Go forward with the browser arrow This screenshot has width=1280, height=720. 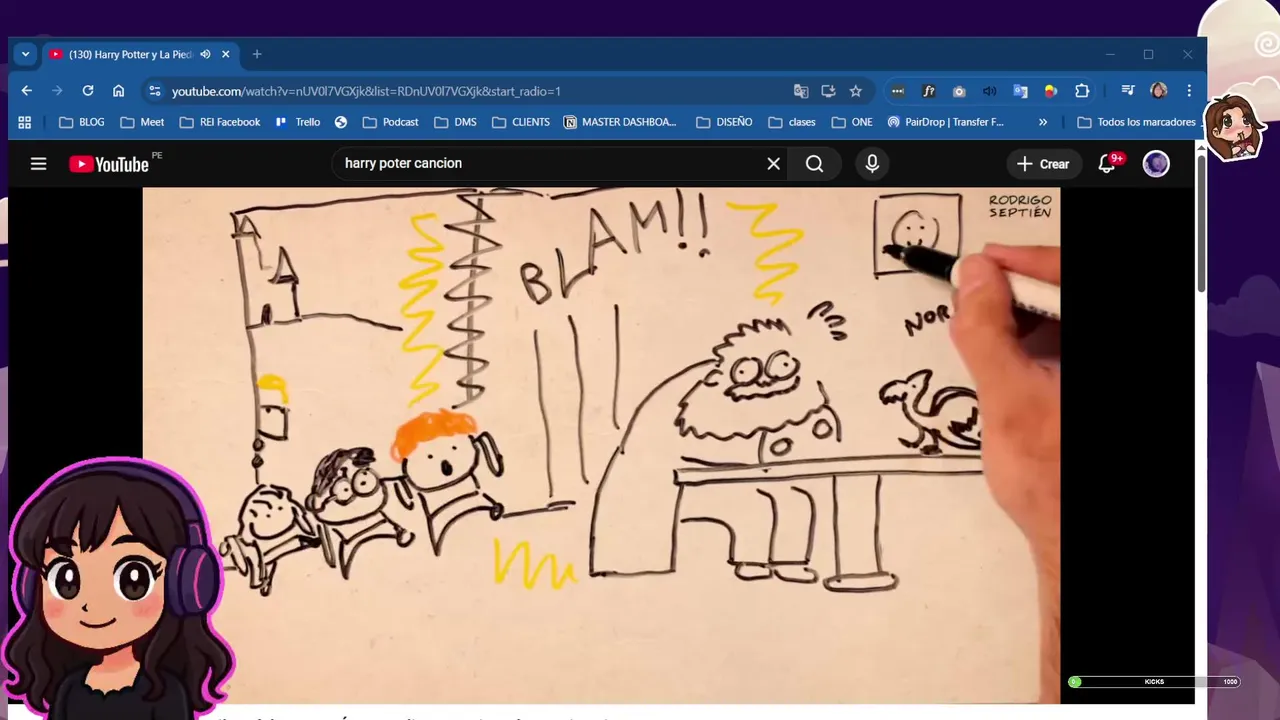pyautogui.click(x=57, y=91)
